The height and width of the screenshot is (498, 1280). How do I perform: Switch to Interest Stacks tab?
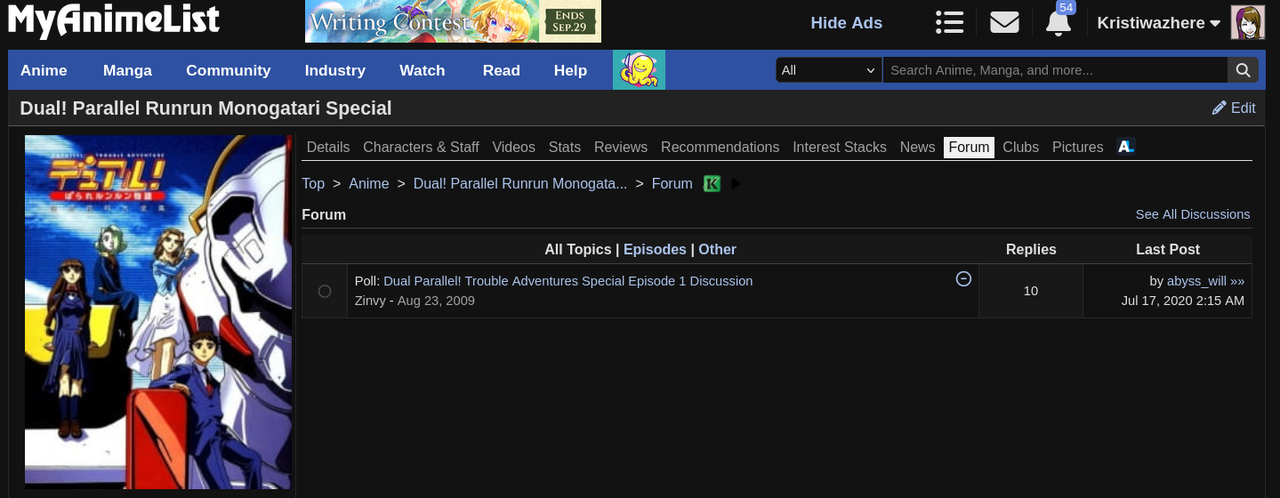pos(840,147)
